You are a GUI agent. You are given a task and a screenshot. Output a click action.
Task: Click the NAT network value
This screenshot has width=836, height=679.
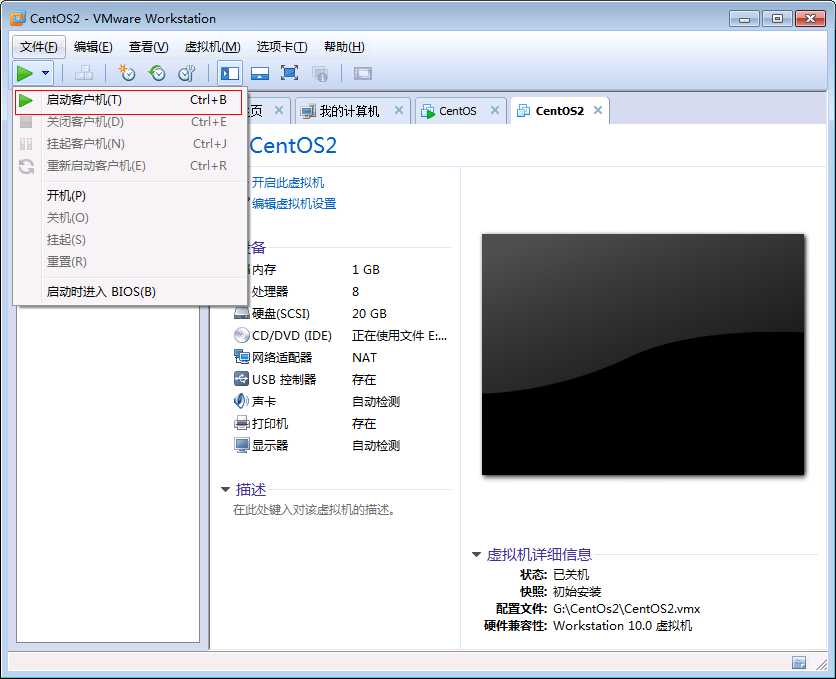(364, 358)
